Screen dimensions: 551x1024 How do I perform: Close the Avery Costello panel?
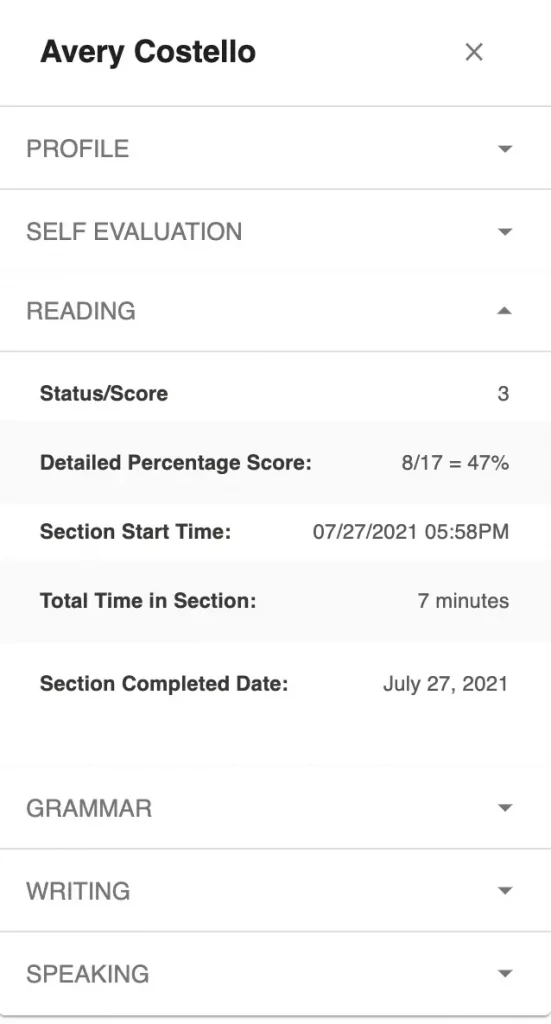click(x=474, y=52)
